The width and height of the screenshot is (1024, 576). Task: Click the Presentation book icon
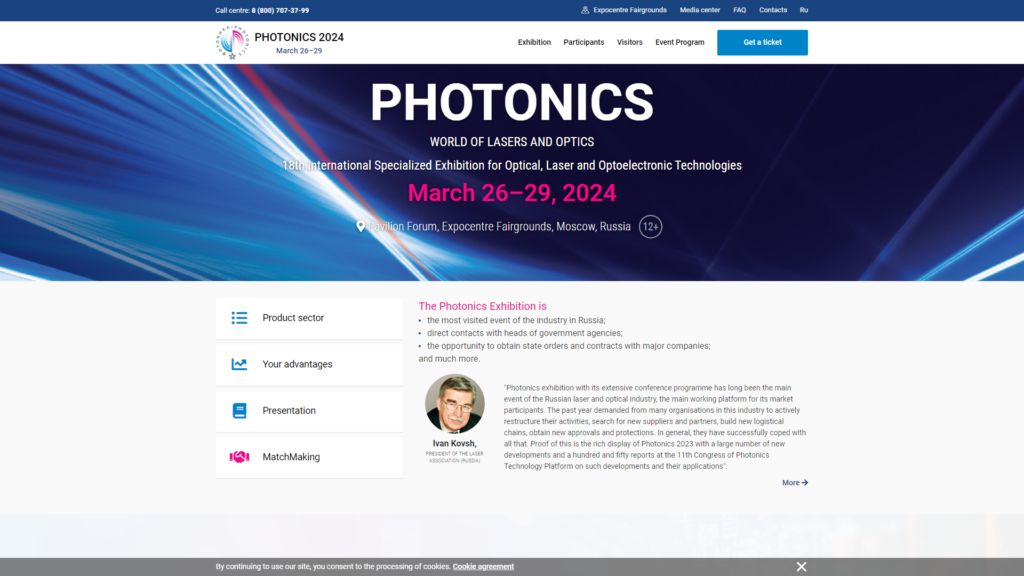point(239,411)
